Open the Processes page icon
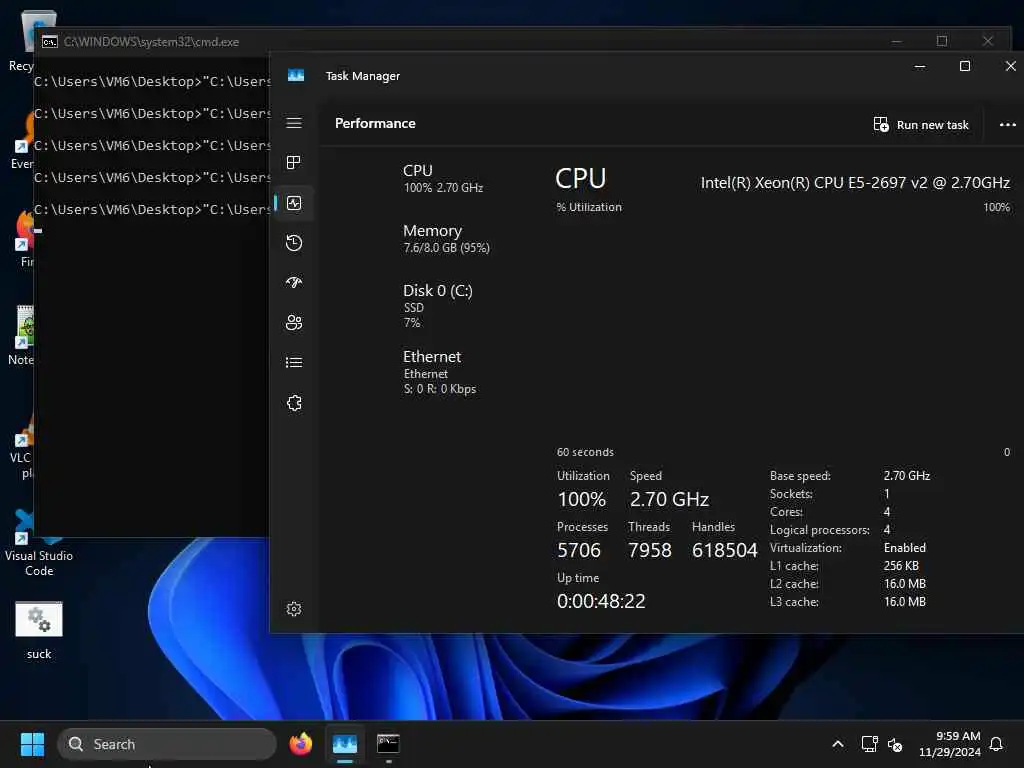The width and height of the screenshot is (1024, 768). pyautogui.click(x=294, y=163)
